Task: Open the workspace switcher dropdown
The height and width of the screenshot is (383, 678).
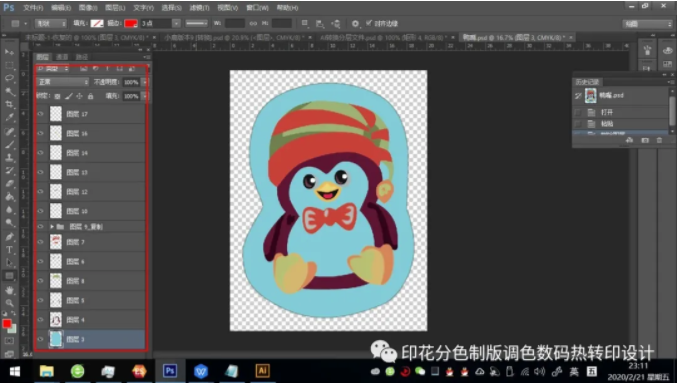Action: (647, 24)
